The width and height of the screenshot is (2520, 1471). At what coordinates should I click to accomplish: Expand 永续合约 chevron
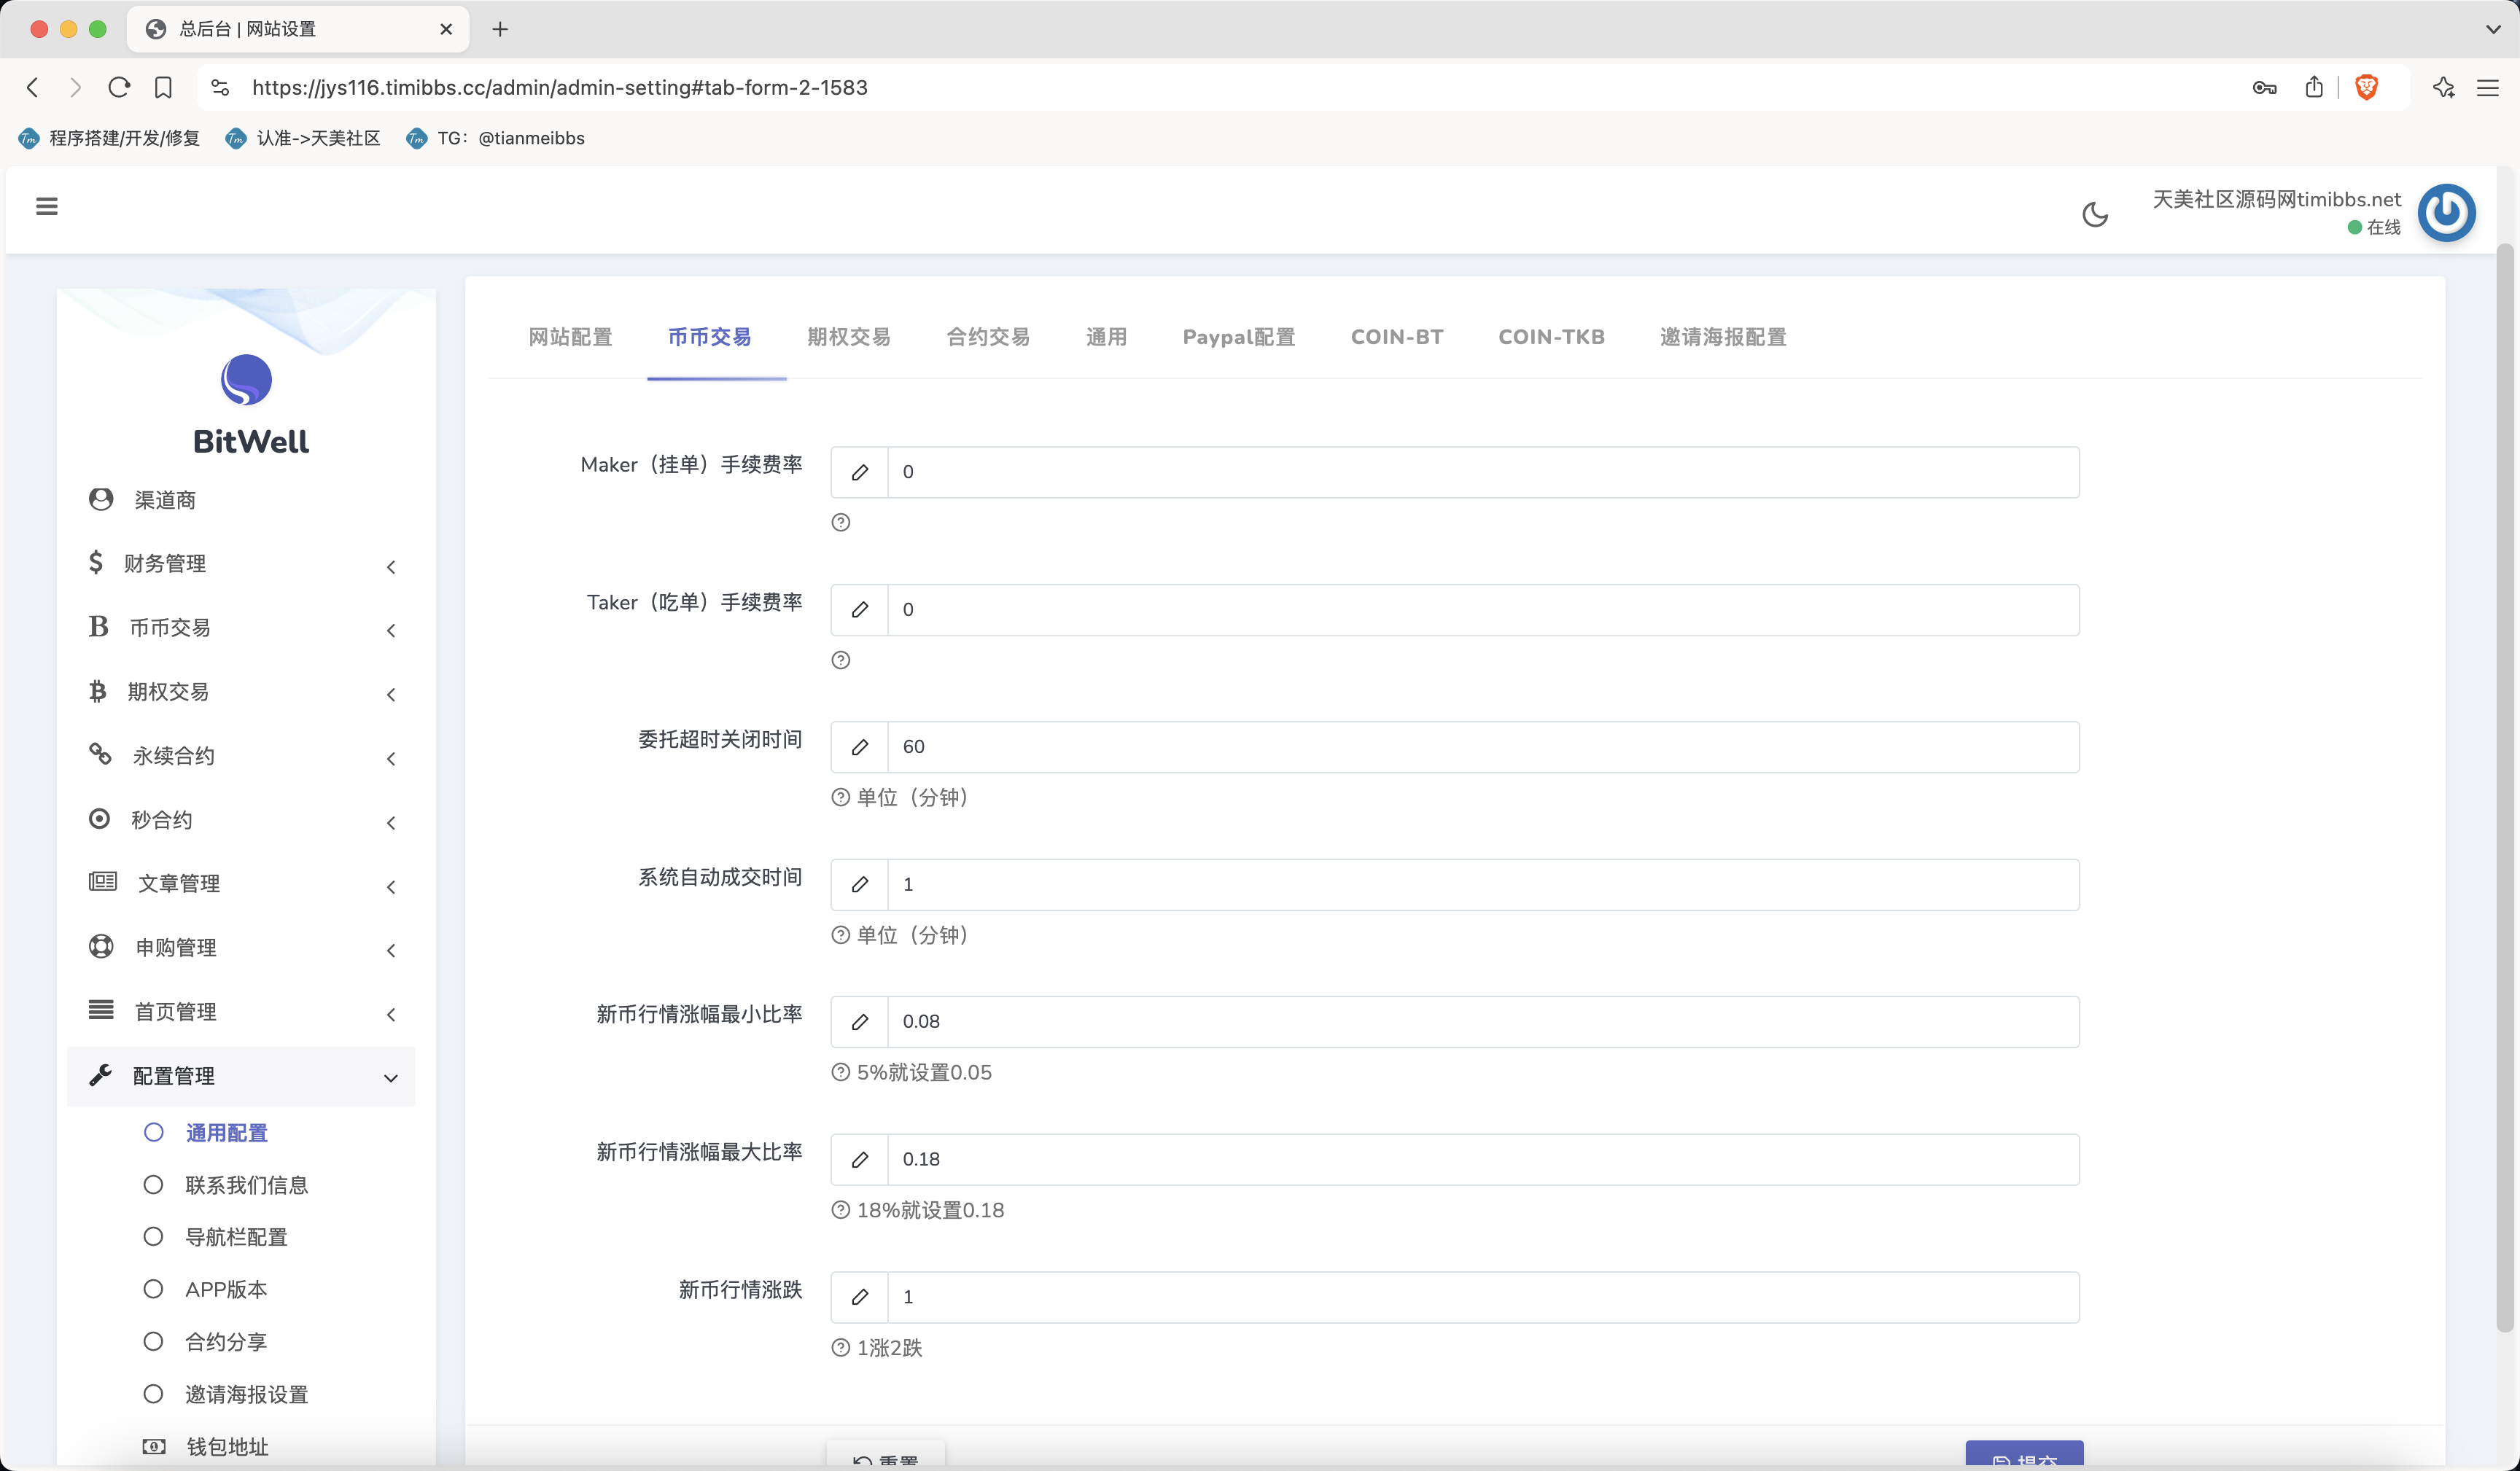(391, 759)
